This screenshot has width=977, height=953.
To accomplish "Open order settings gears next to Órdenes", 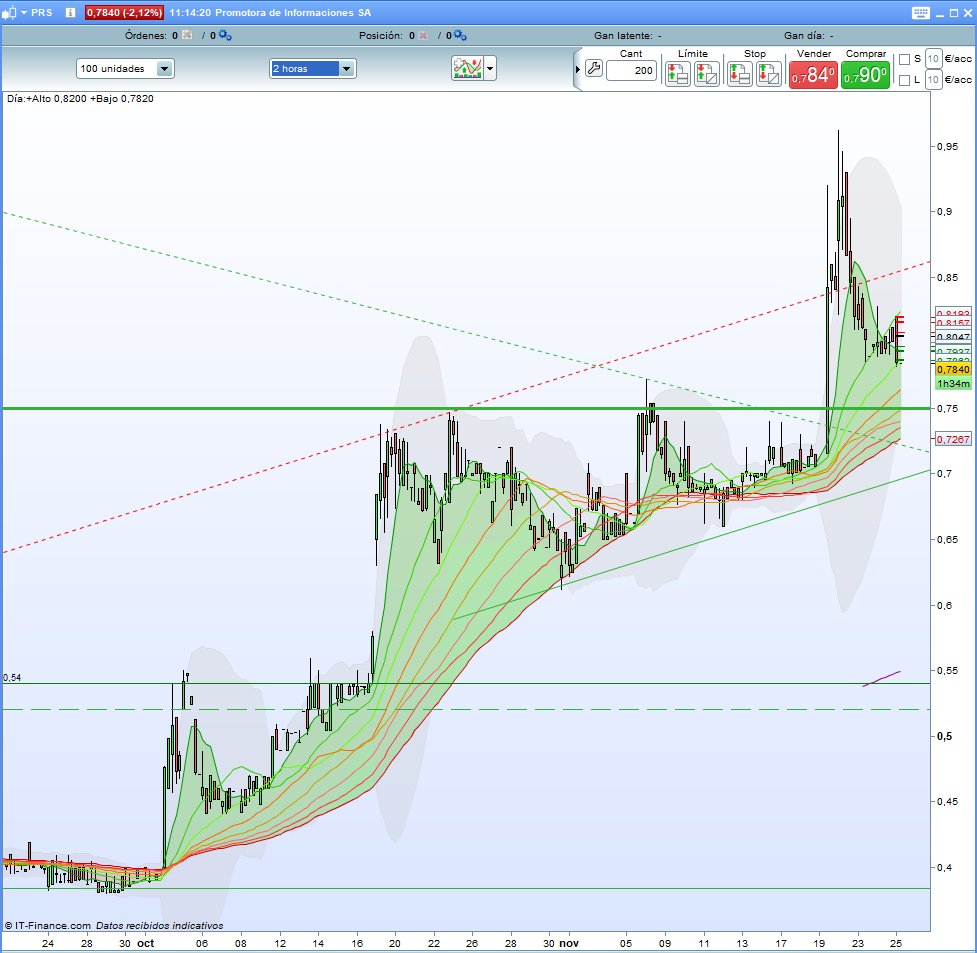I will pyautogui.click(x=225, y=36).
